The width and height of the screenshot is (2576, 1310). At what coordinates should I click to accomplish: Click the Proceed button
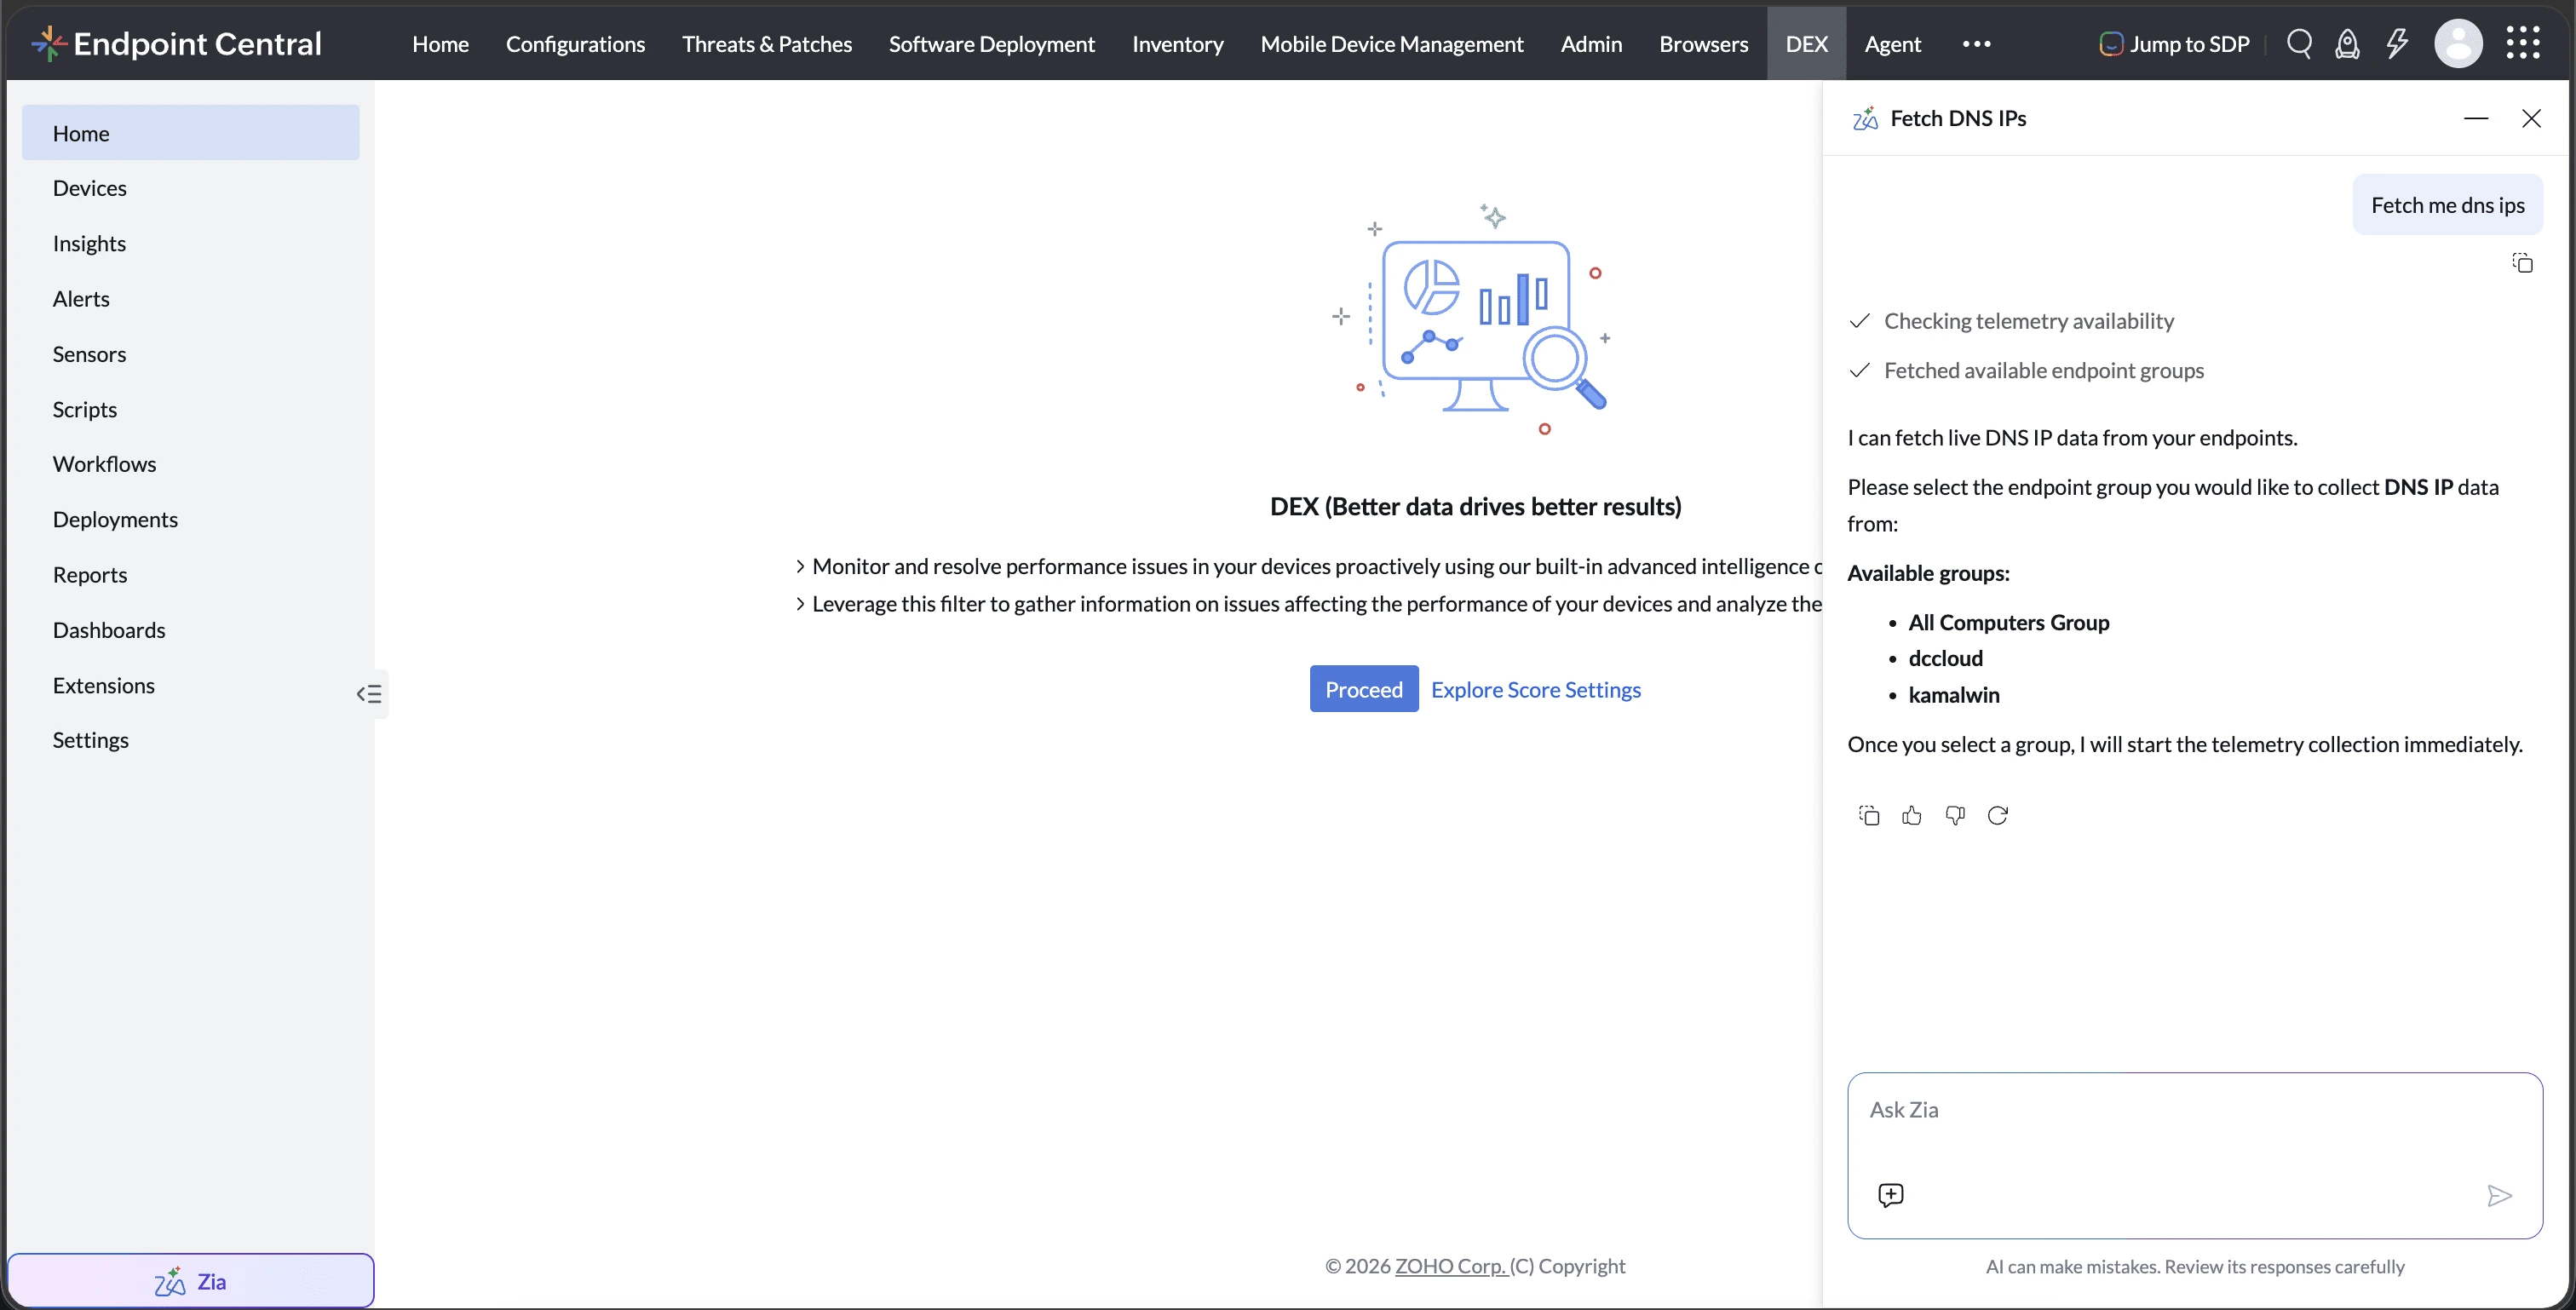[1363, 689]
